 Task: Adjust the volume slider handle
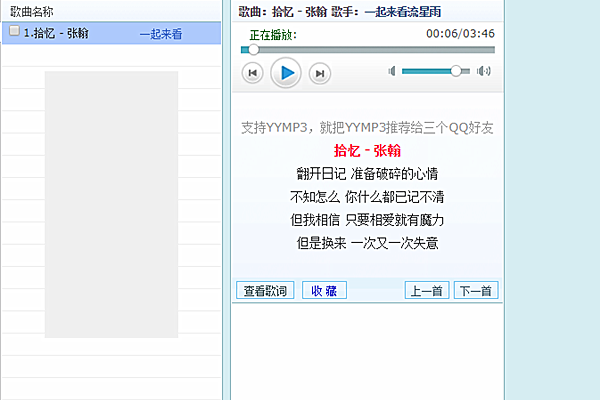click(x=456, y=71)
